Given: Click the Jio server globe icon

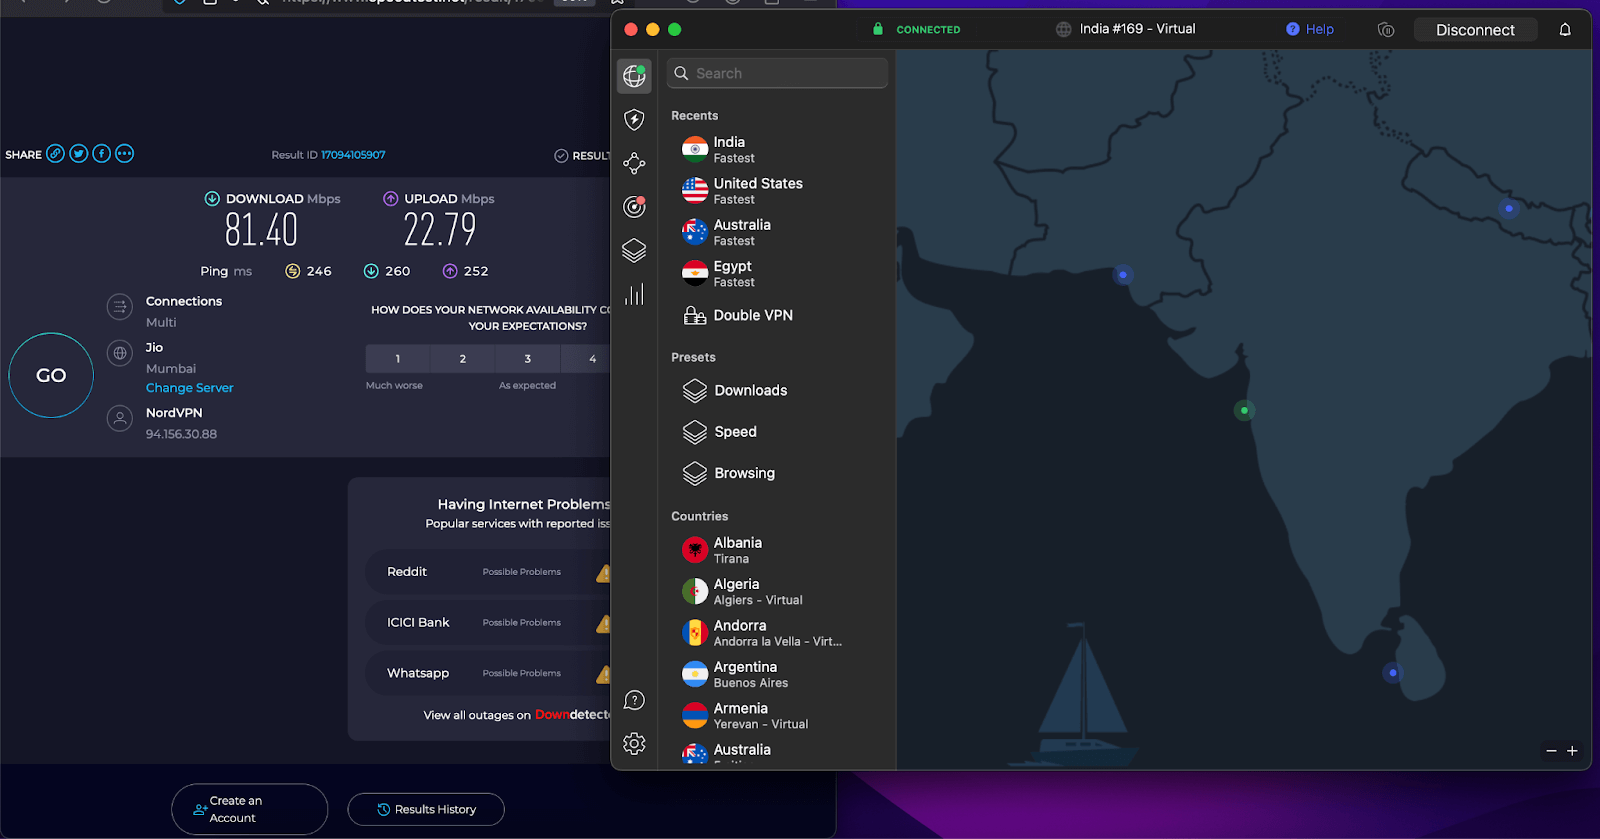Looking at the screenshot, I should tap(120, 353).
